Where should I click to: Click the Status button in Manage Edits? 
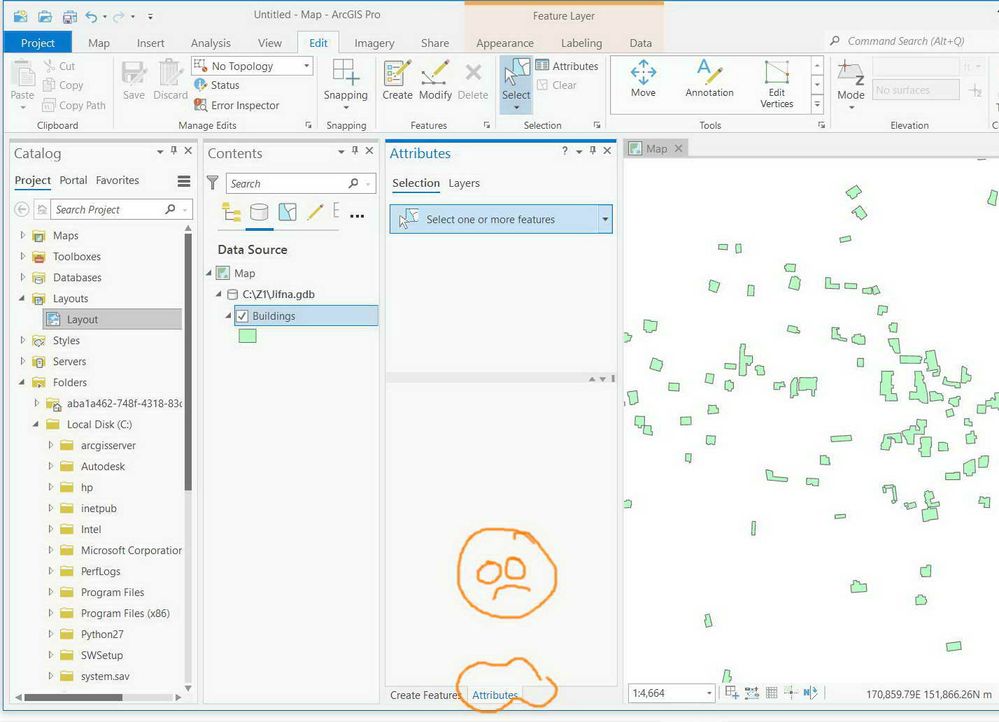(x=217, y=85)
